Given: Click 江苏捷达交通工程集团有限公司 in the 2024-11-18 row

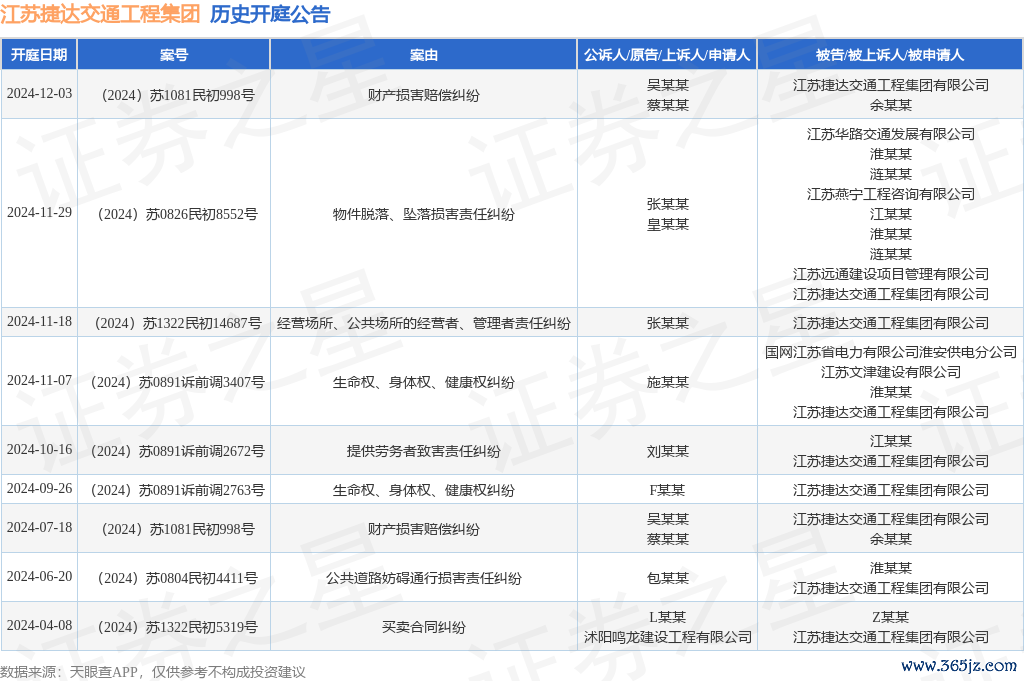Looking at the screenshot, I should pyautogui.click(x=891, y=323).
